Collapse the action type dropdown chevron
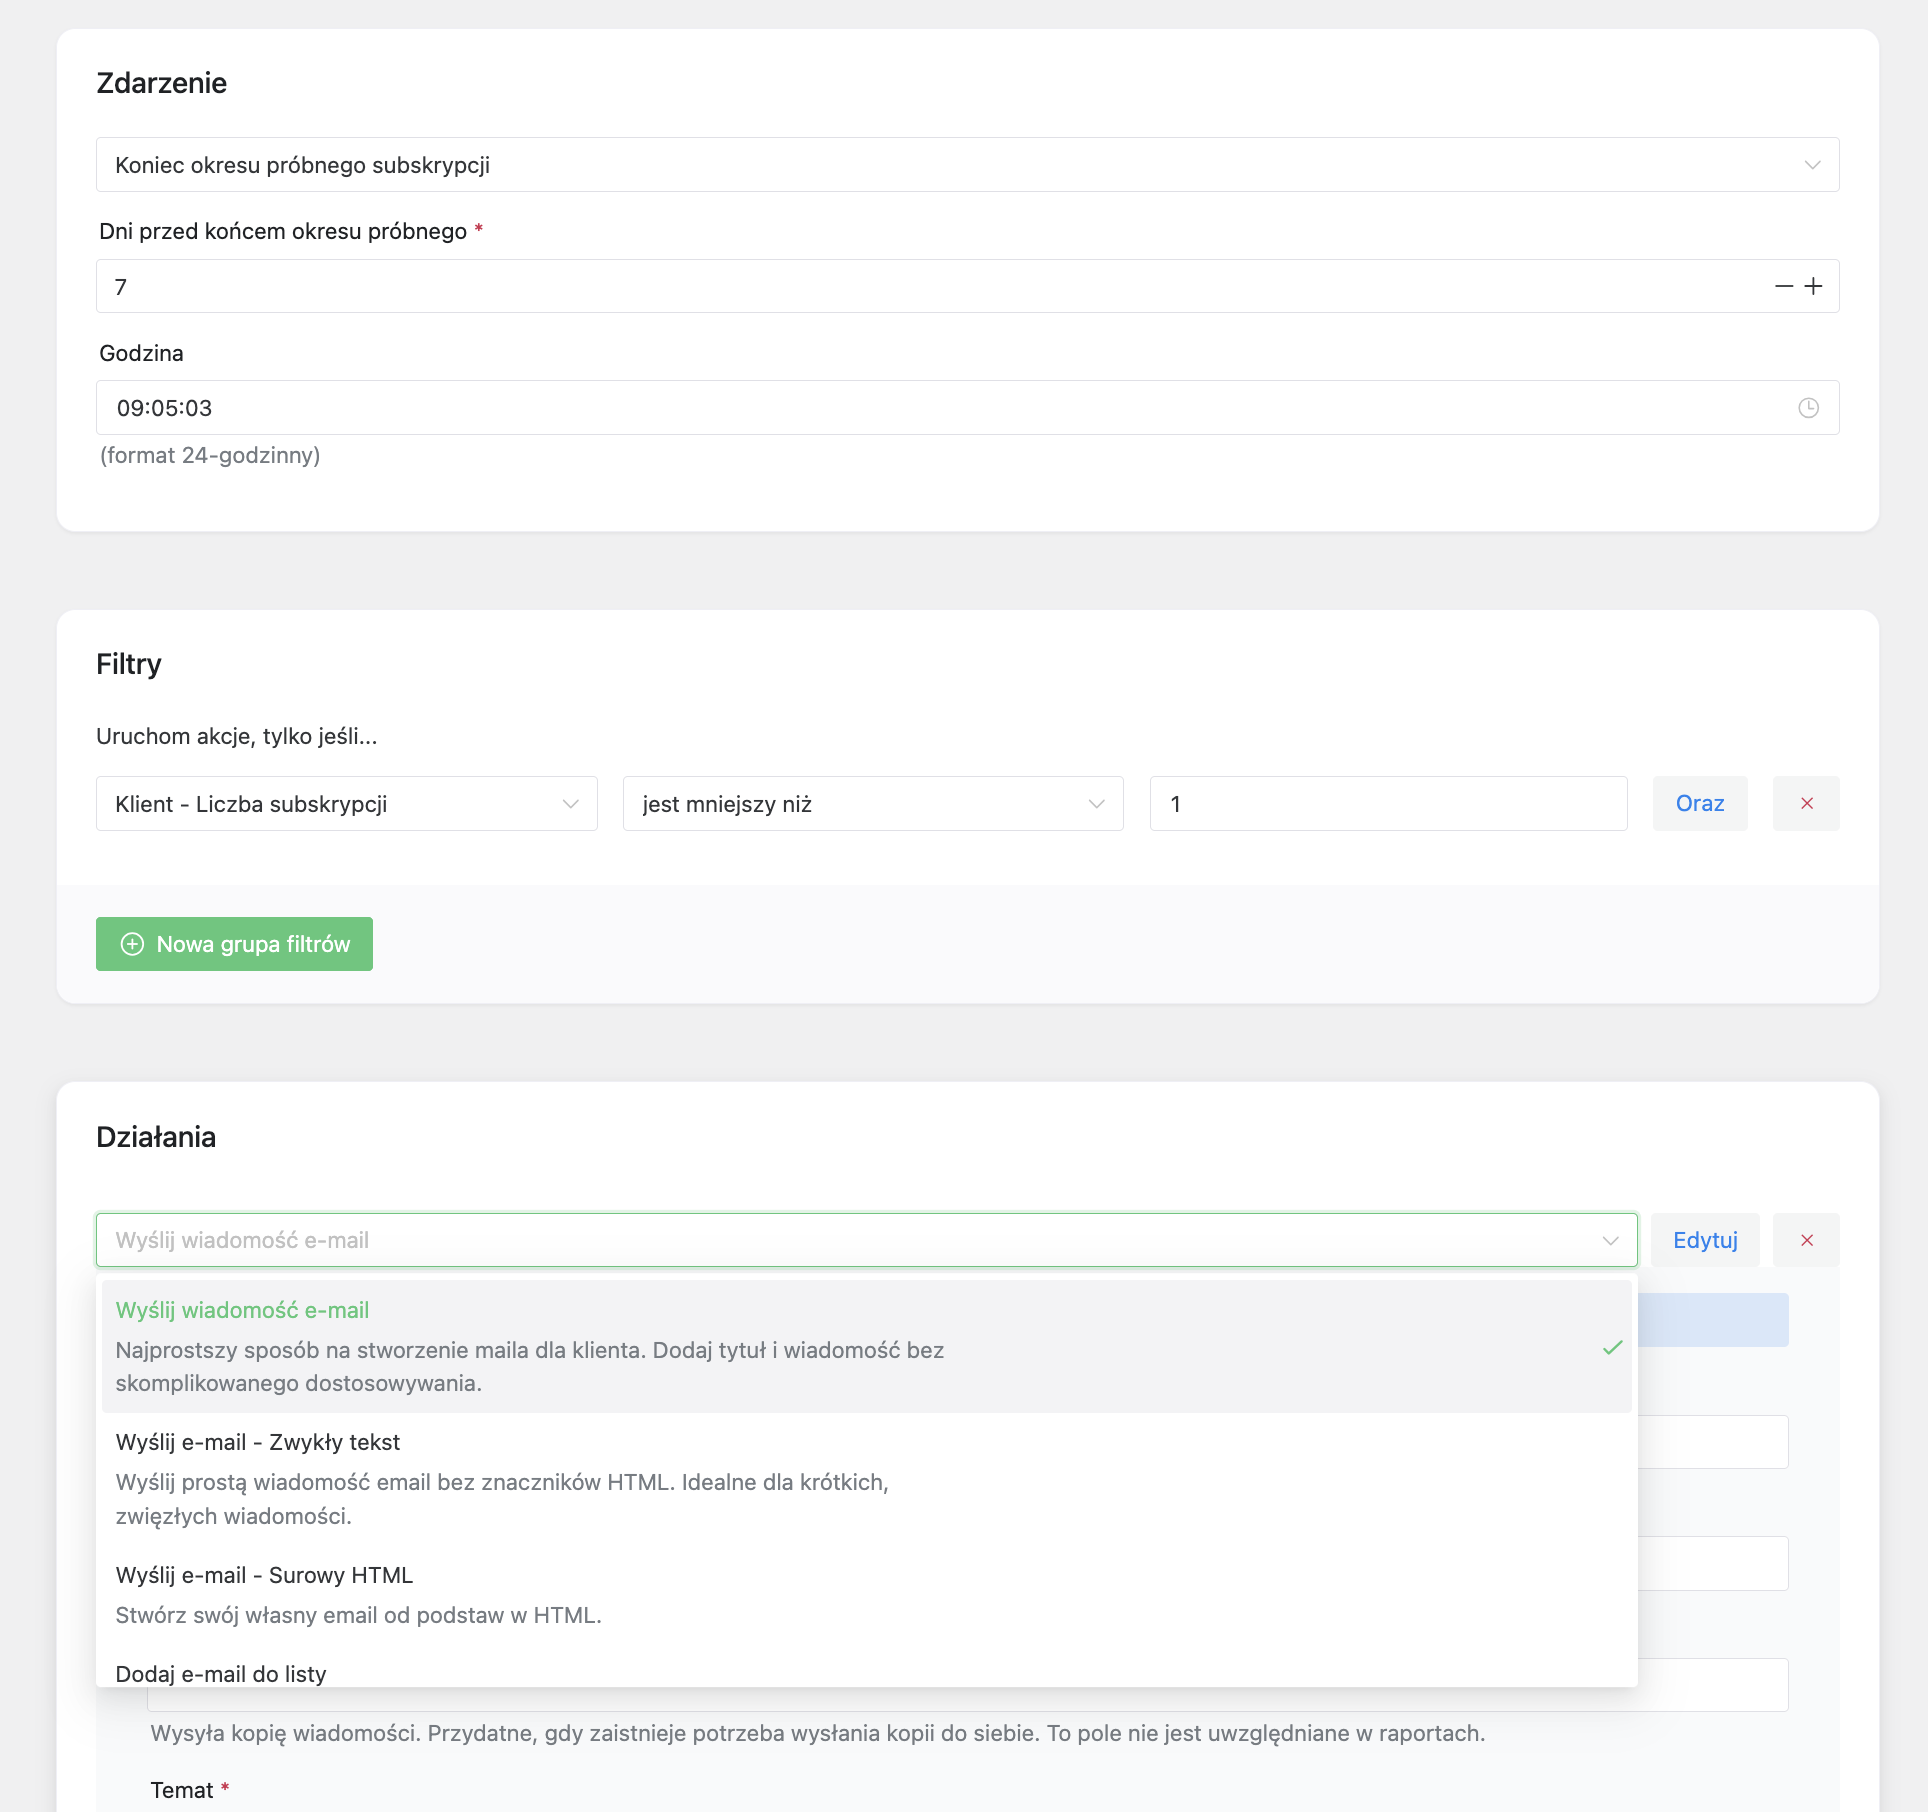This screenshot has width=1928, height=1812. pyautogui.click(x=1610, y=1240)
